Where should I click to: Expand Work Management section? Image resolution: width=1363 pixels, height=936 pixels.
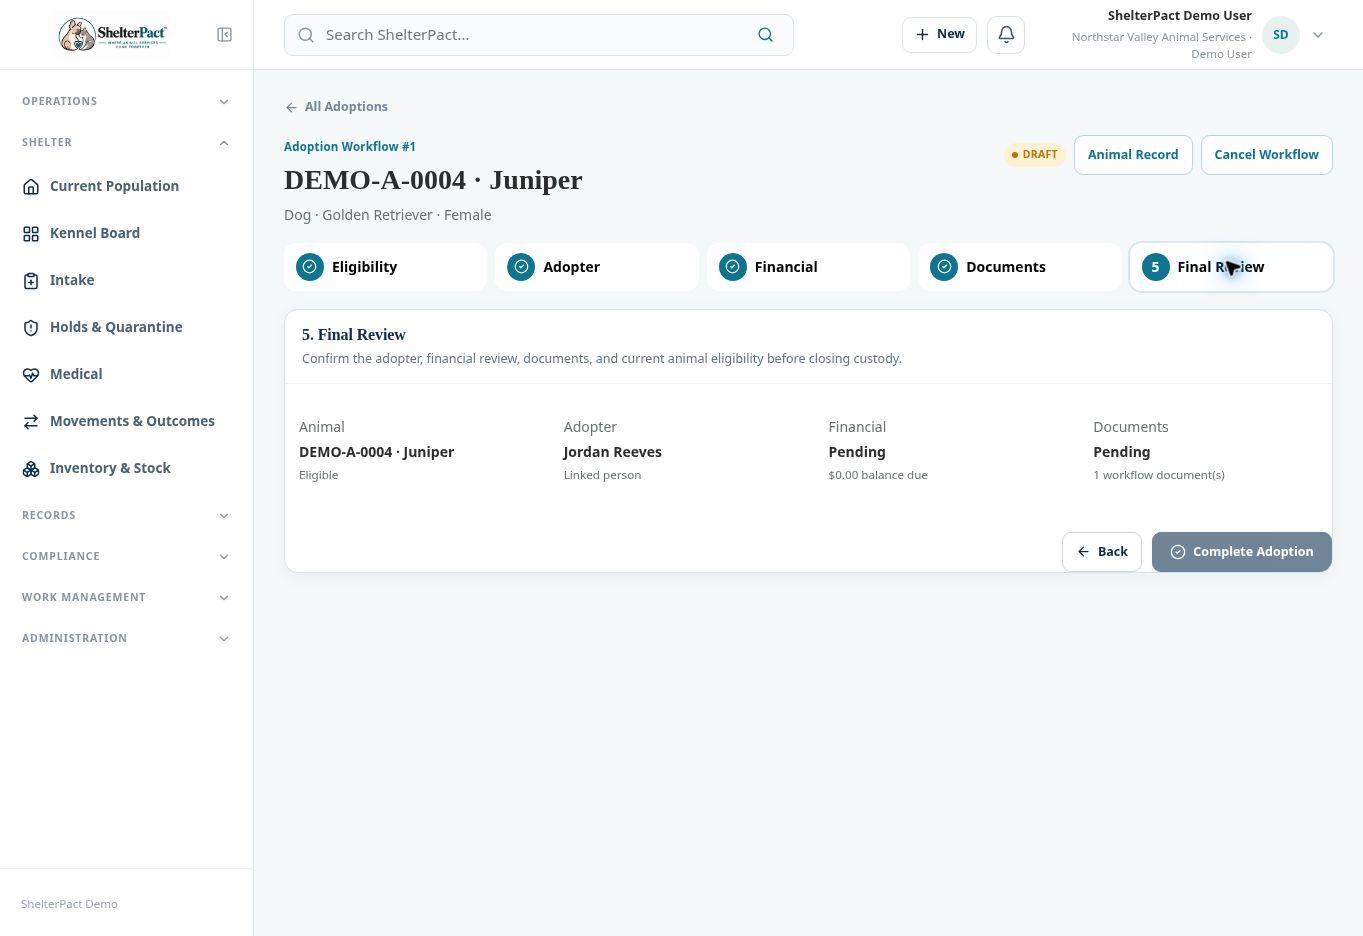point(126,597)
